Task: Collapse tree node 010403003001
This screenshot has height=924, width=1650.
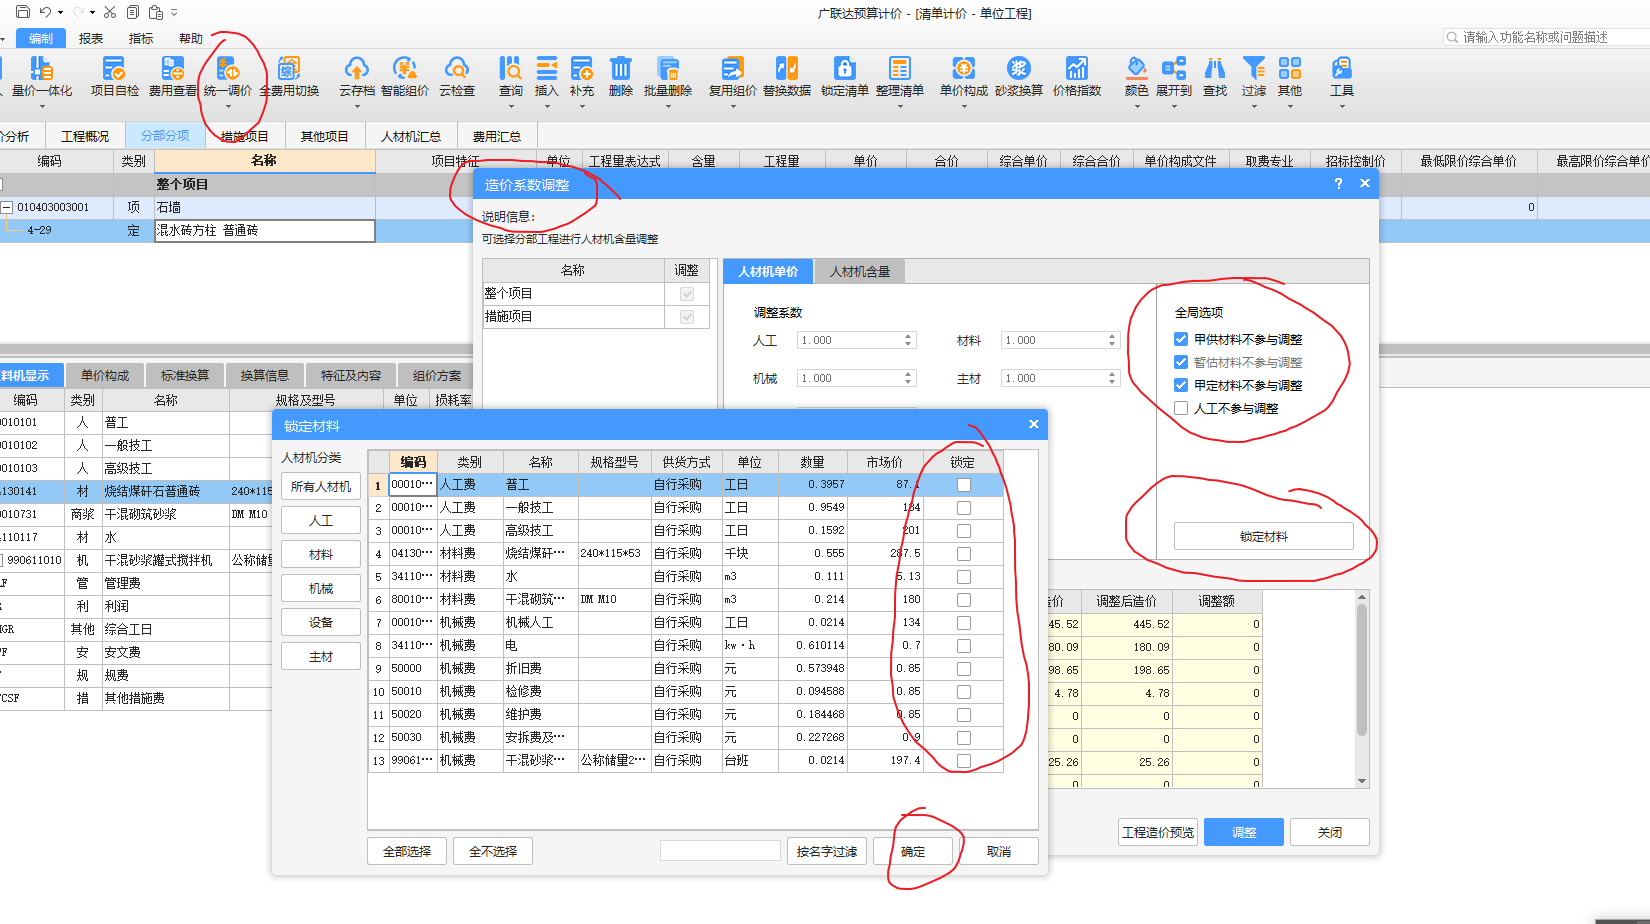Action: pos(7,207)
